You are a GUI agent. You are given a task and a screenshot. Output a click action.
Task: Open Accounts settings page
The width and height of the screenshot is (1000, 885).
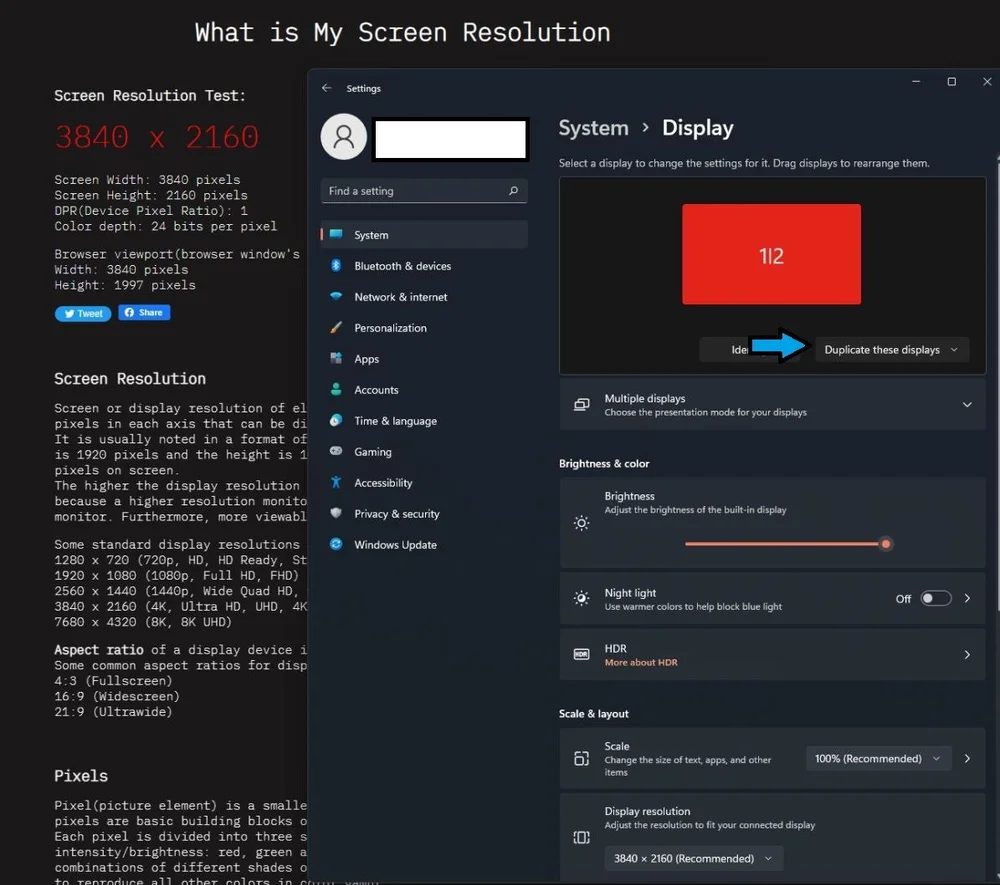[x=424, y=390]
